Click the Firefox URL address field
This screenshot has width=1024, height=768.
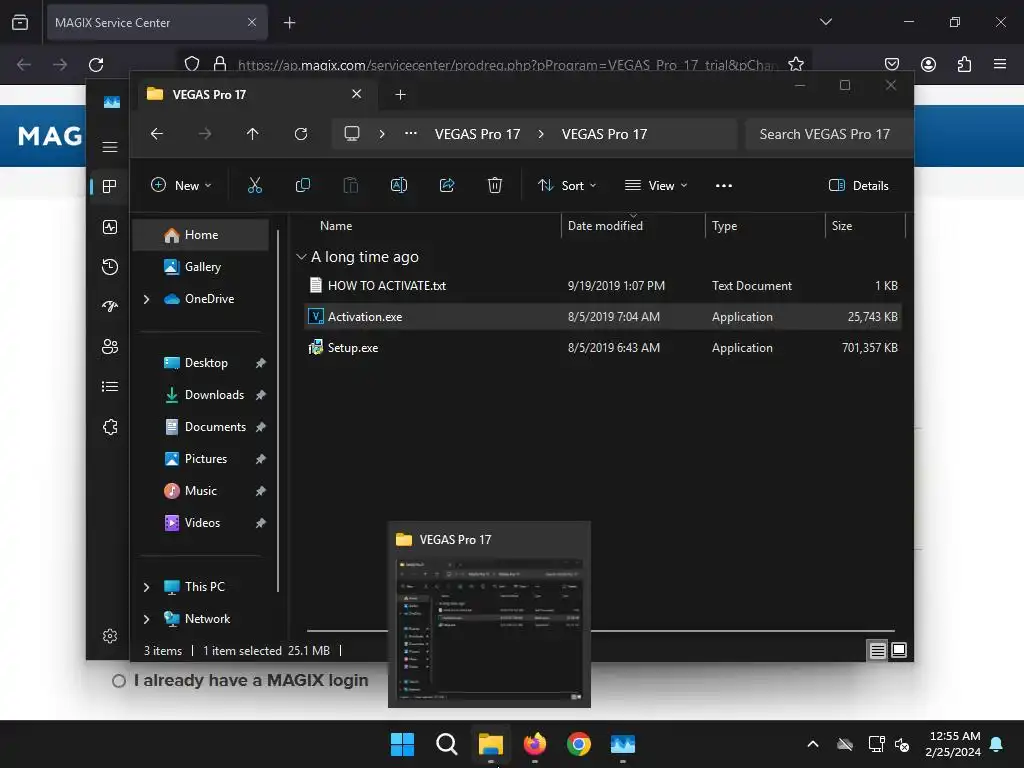[507, 64]
